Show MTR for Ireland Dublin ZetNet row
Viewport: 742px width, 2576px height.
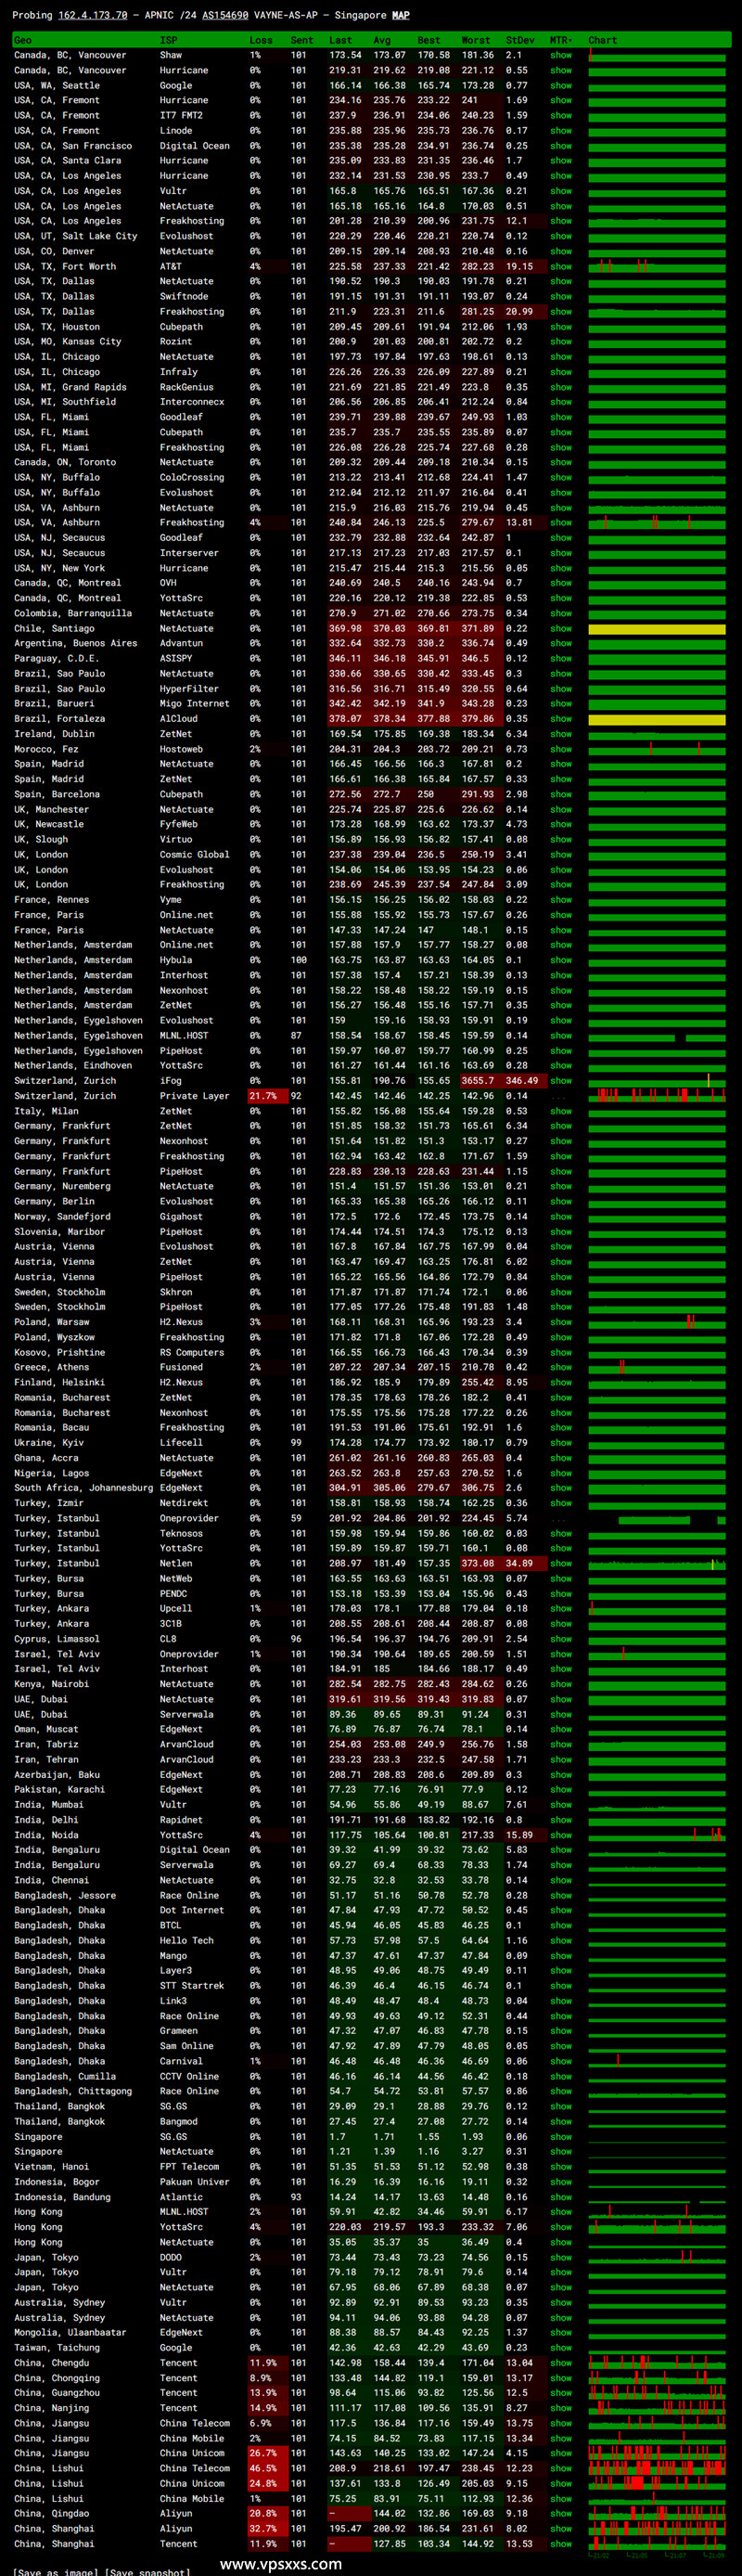pyautogui.click(x=561, y=734)
